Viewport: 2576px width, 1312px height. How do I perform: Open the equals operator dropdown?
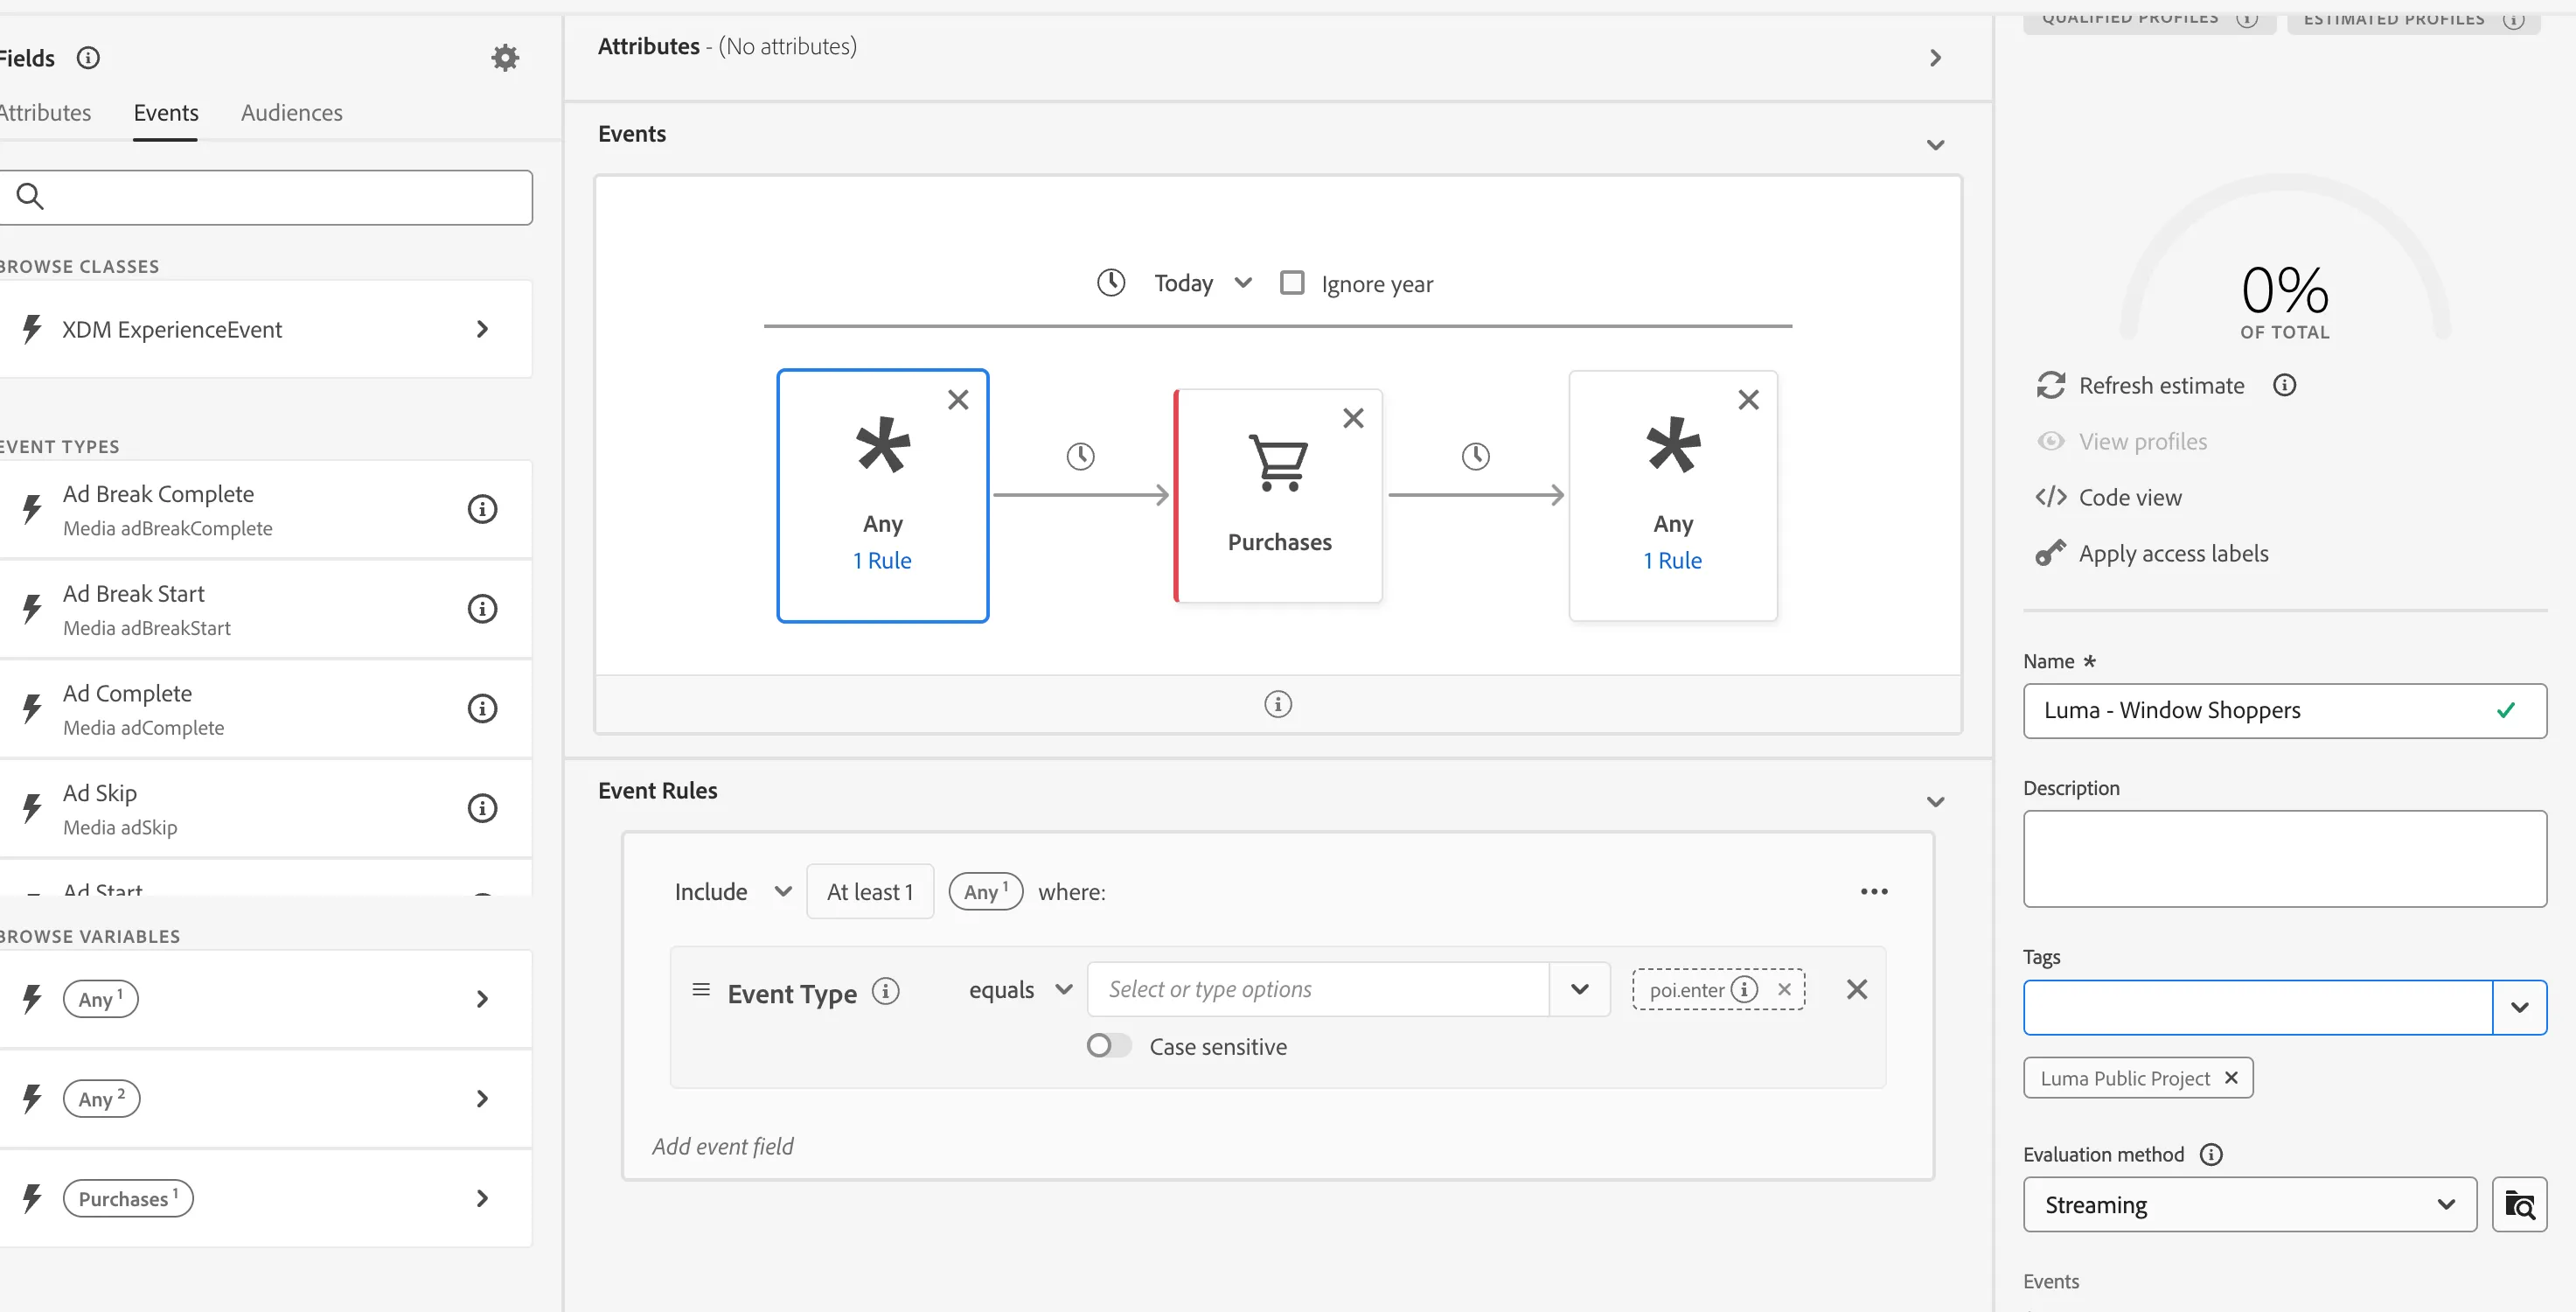coord(1020,989)
